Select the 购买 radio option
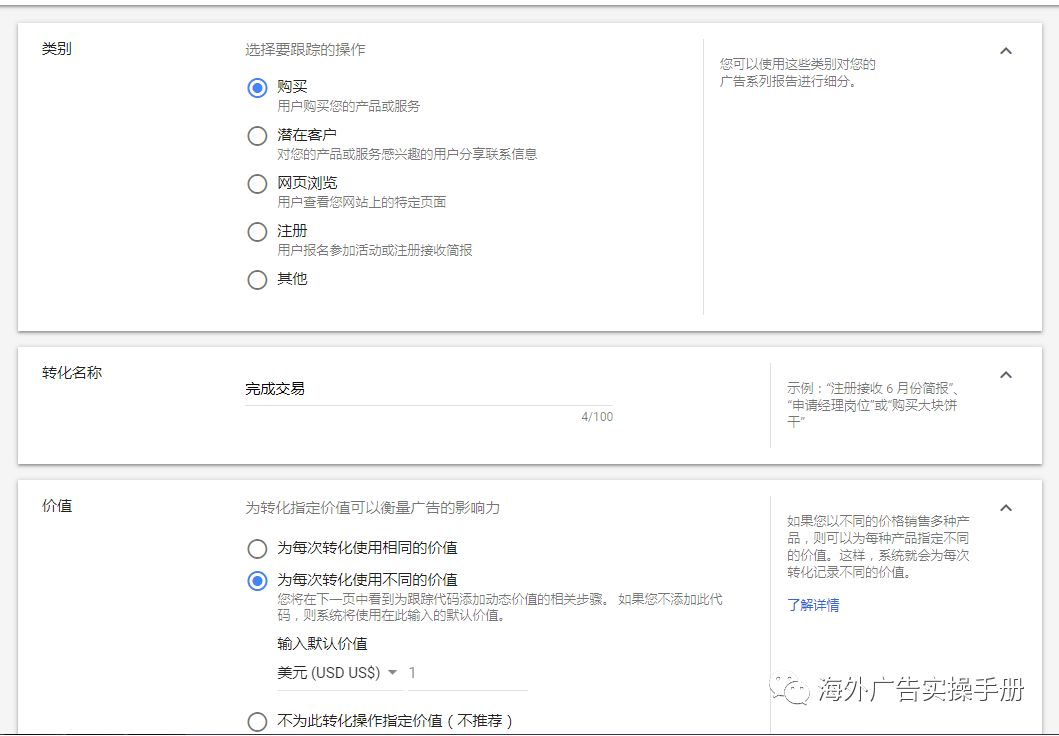The height and width of the screenshot is (736, 1059). (257, 88)
